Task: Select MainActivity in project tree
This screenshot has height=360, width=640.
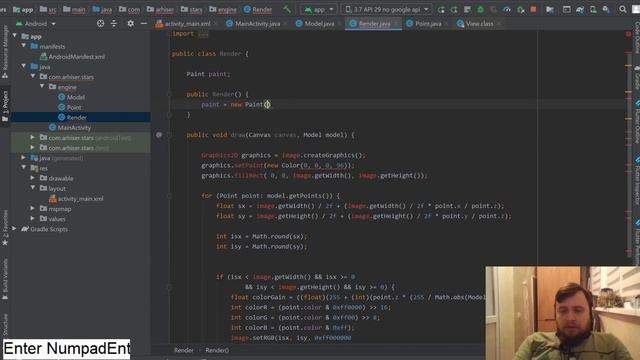Action: pos(70,128)
